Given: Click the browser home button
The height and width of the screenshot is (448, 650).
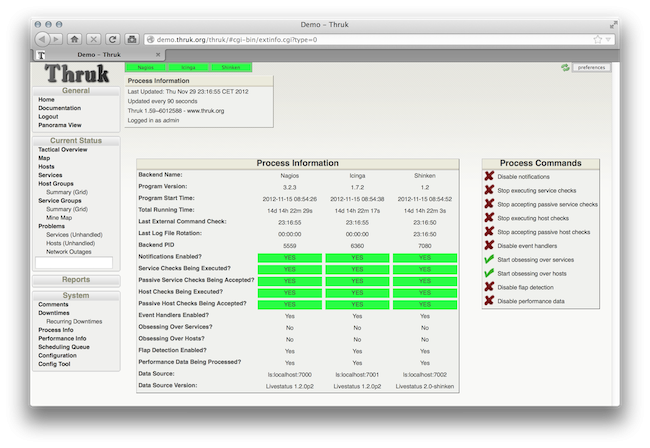Looking at the screenshot, I should point(74,39).
